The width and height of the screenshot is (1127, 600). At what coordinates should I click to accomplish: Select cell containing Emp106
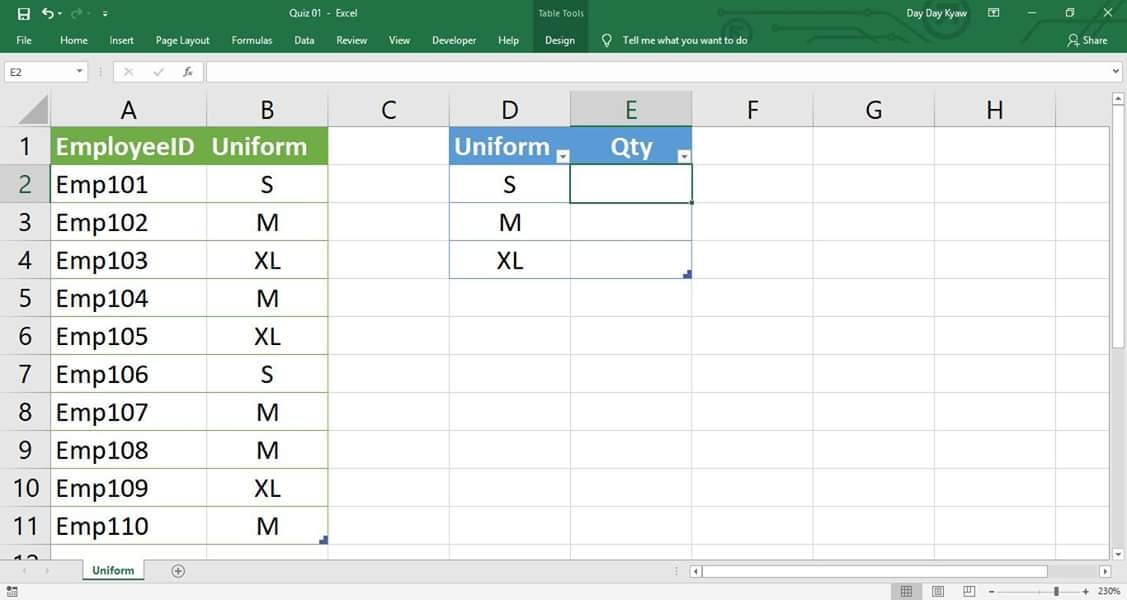[128, 374]
